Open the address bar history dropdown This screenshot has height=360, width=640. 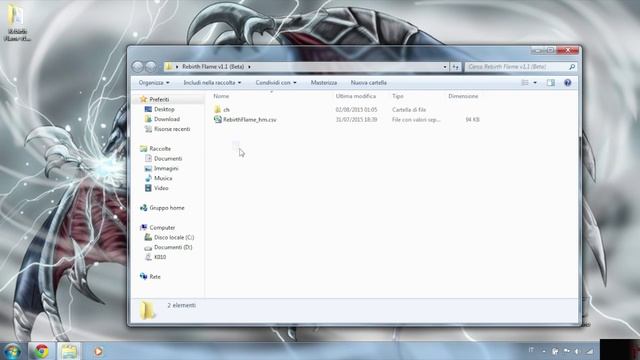coord(445,67)
